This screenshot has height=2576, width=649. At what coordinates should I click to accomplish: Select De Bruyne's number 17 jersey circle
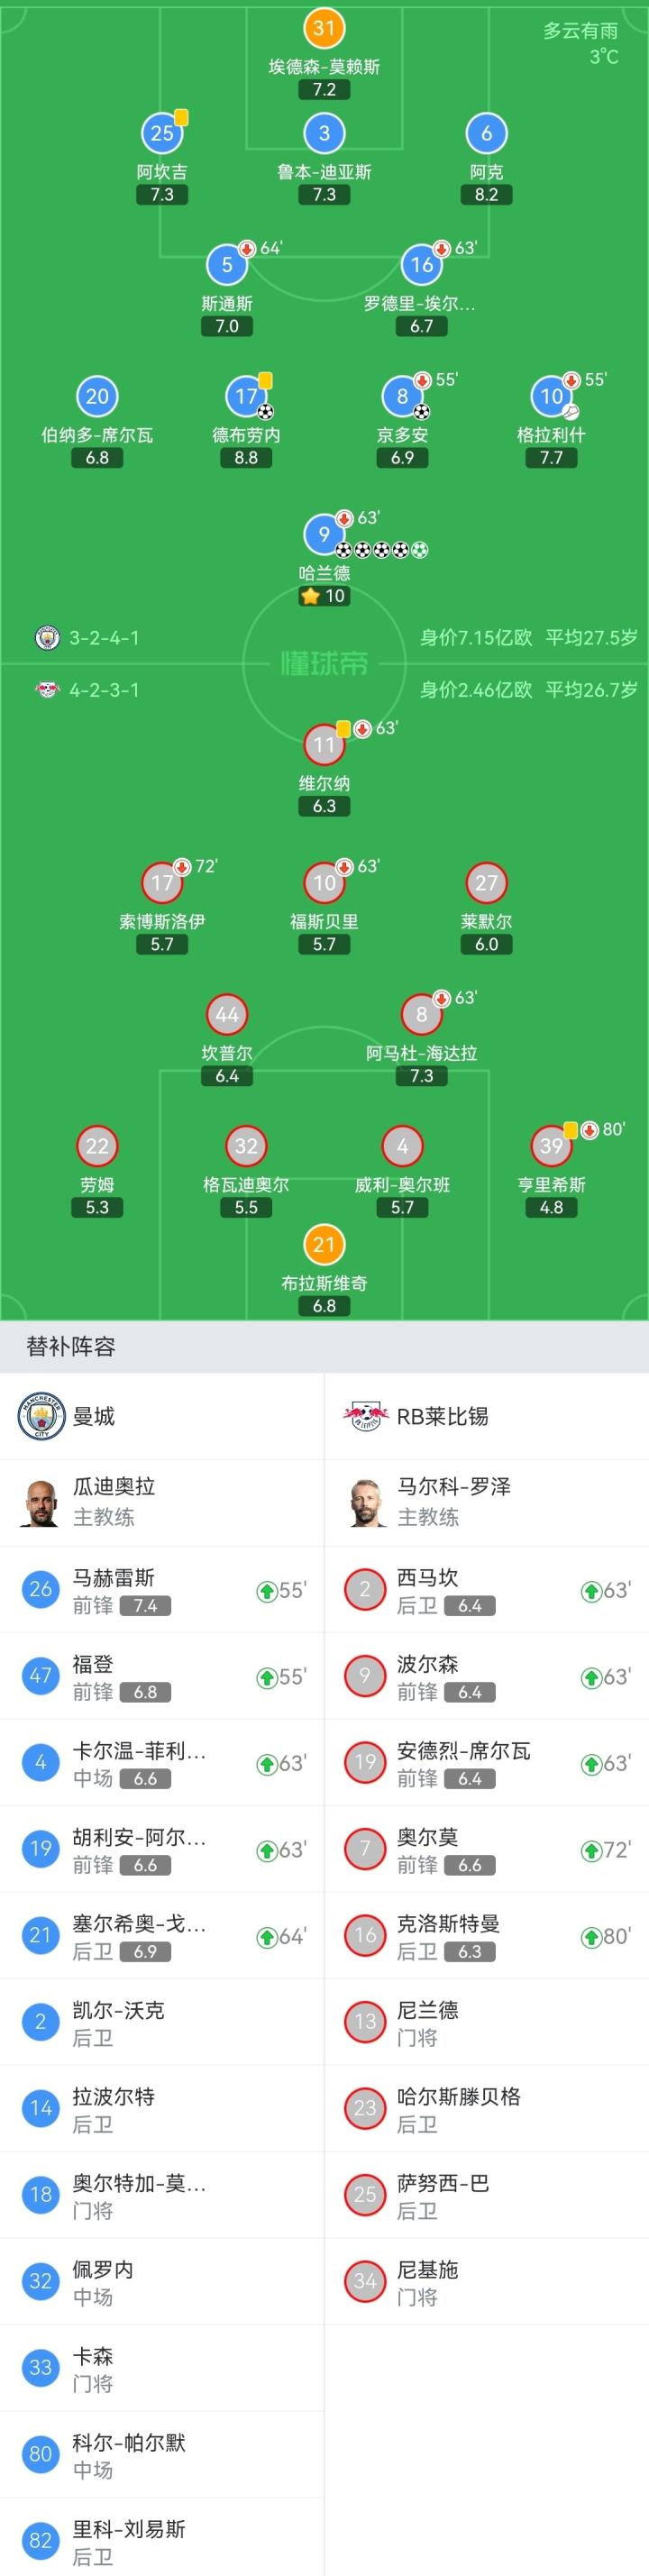pyautogui.click(x=246, y=397)
